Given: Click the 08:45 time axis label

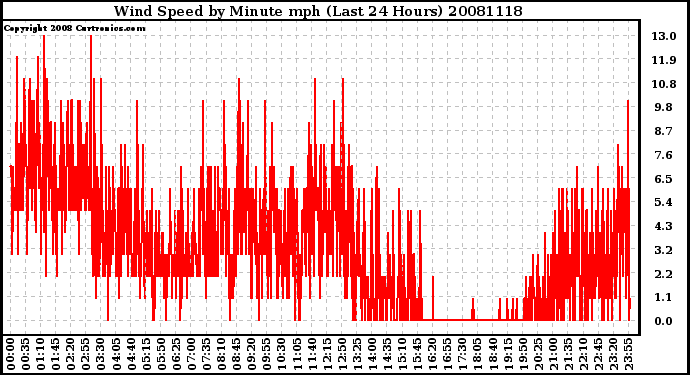Looking at the screenshot, I should coord(236,354).
